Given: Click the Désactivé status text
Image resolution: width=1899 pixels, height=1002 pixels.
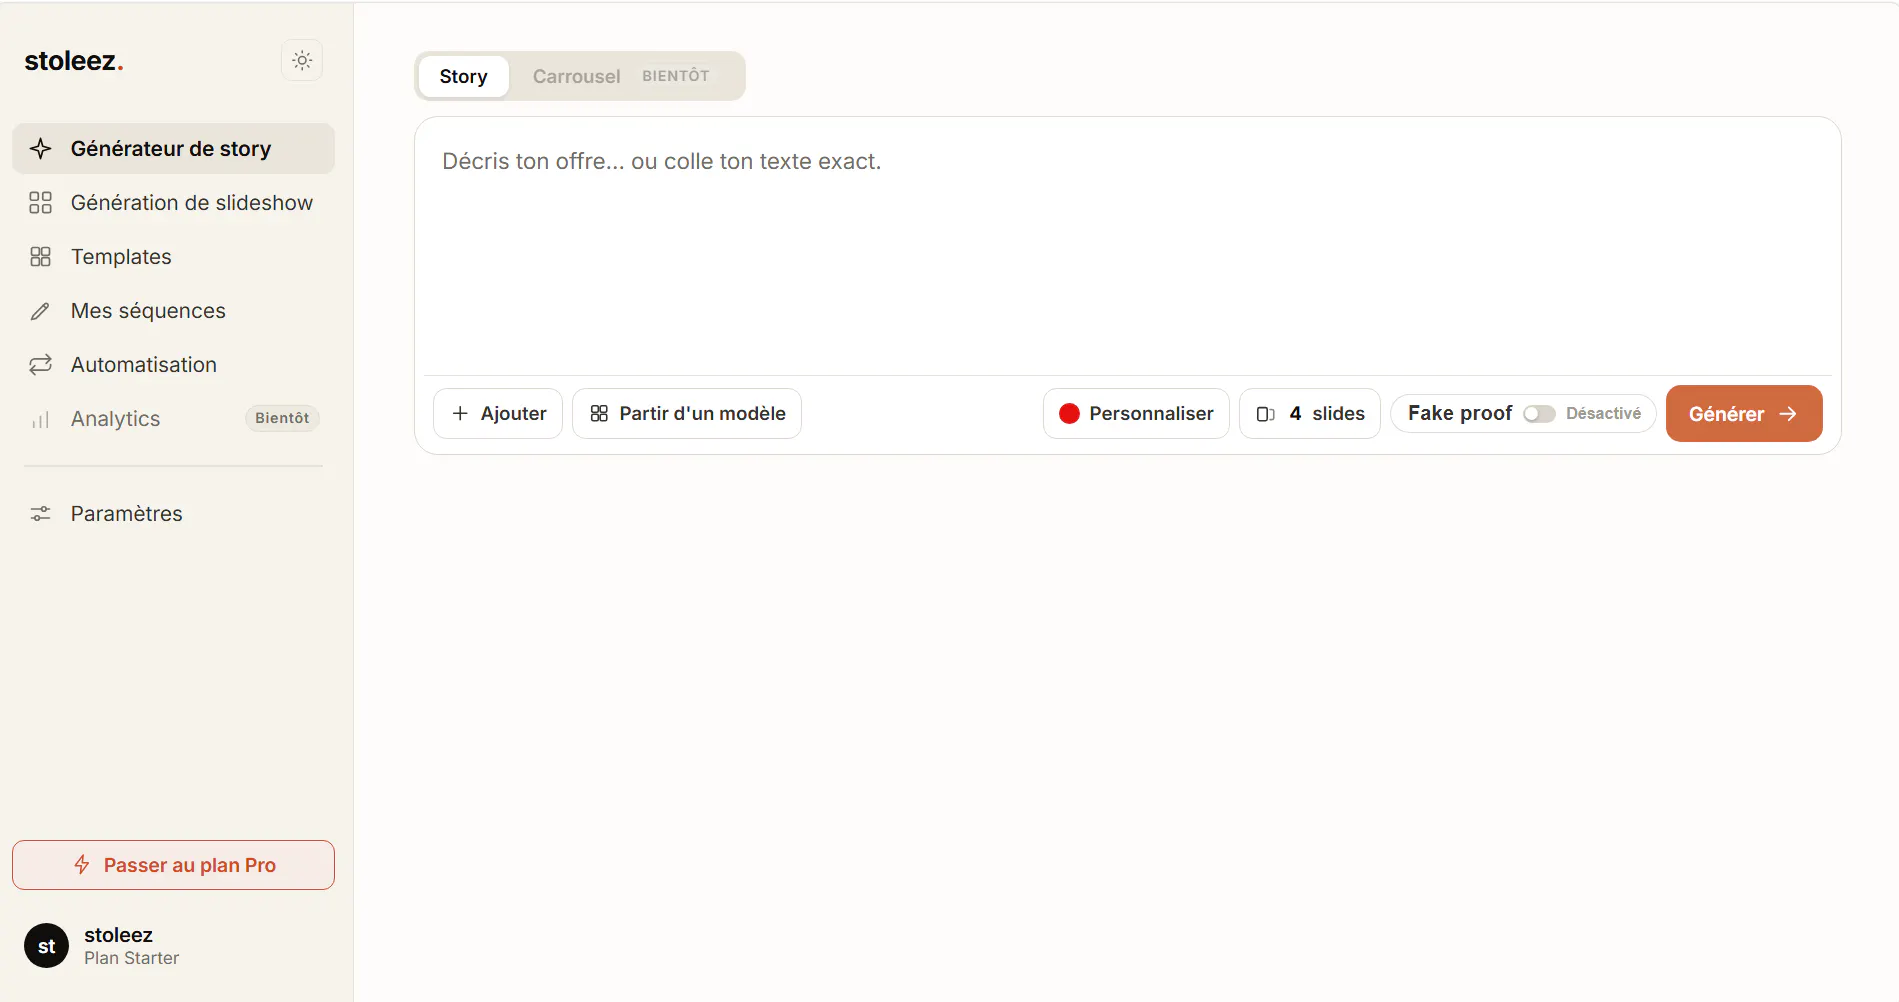Looking at the screenshot, I should pos(1603,414).
